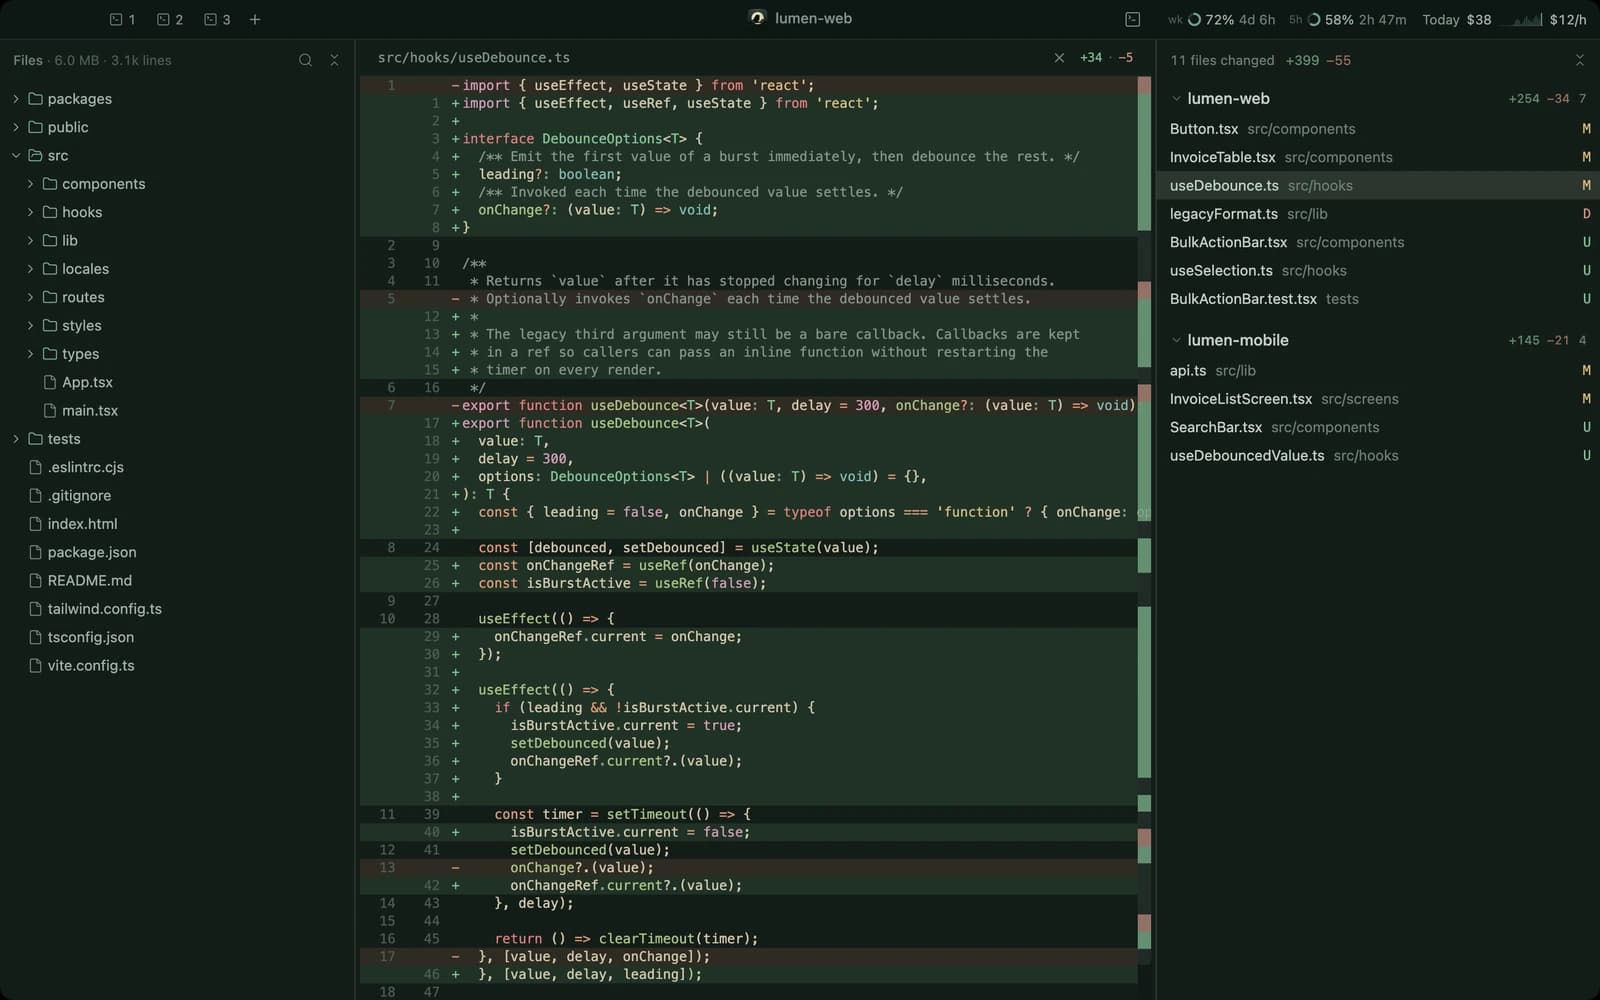1600x1000 pixels.
Task: Open BulkActionBar.test.tsx in the changed files
Action: click(1378, 299)
